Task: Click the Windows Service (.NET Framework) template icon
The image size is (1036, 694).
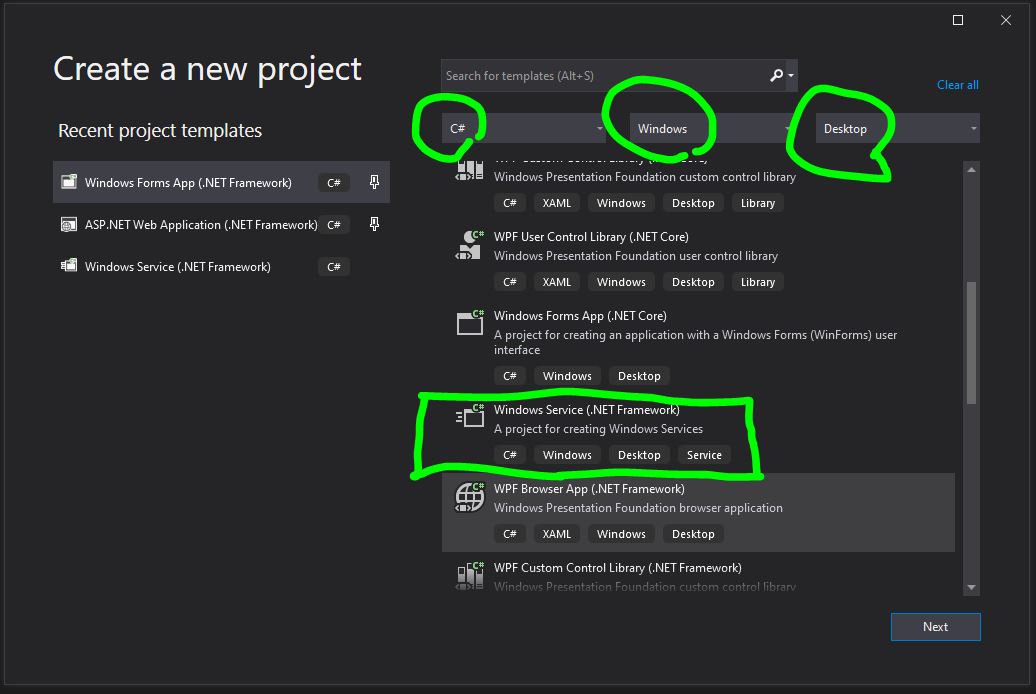Action: pos(468,417)
